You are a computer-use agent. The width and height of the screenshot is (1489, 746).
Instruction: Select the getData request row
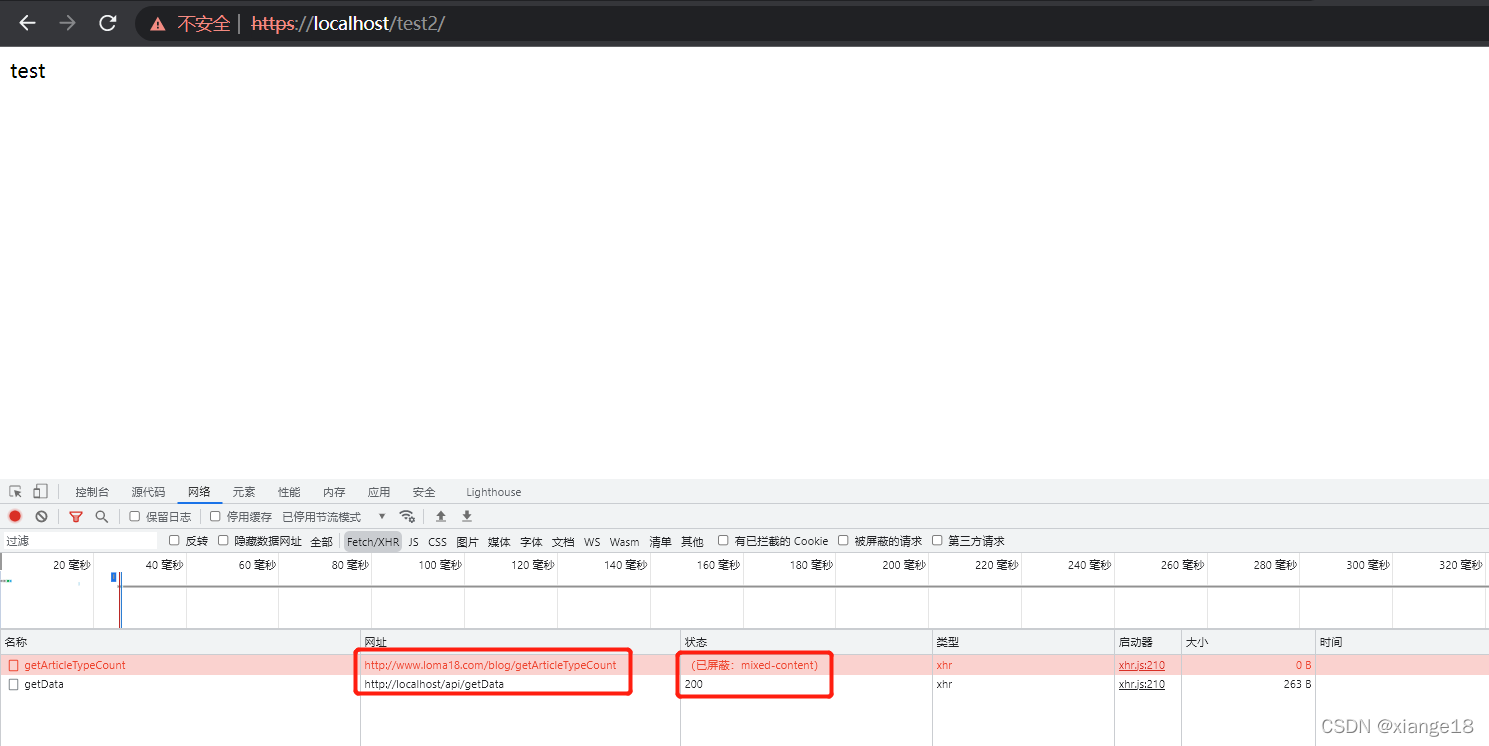744,685
